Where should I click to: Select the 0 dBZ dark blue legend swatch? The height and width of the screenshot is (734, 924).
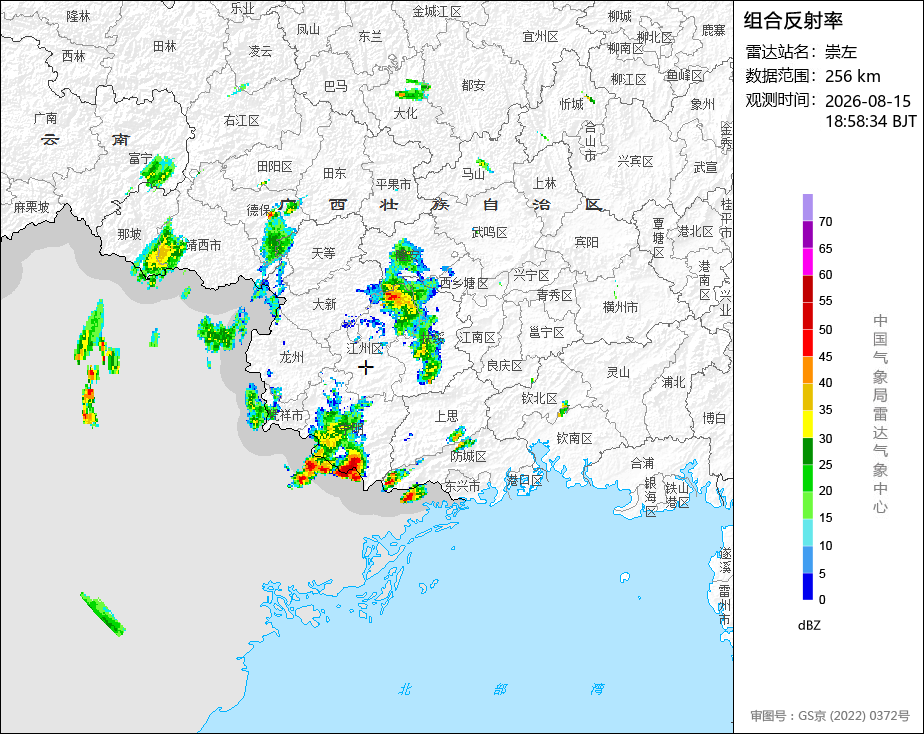[807, 587]
